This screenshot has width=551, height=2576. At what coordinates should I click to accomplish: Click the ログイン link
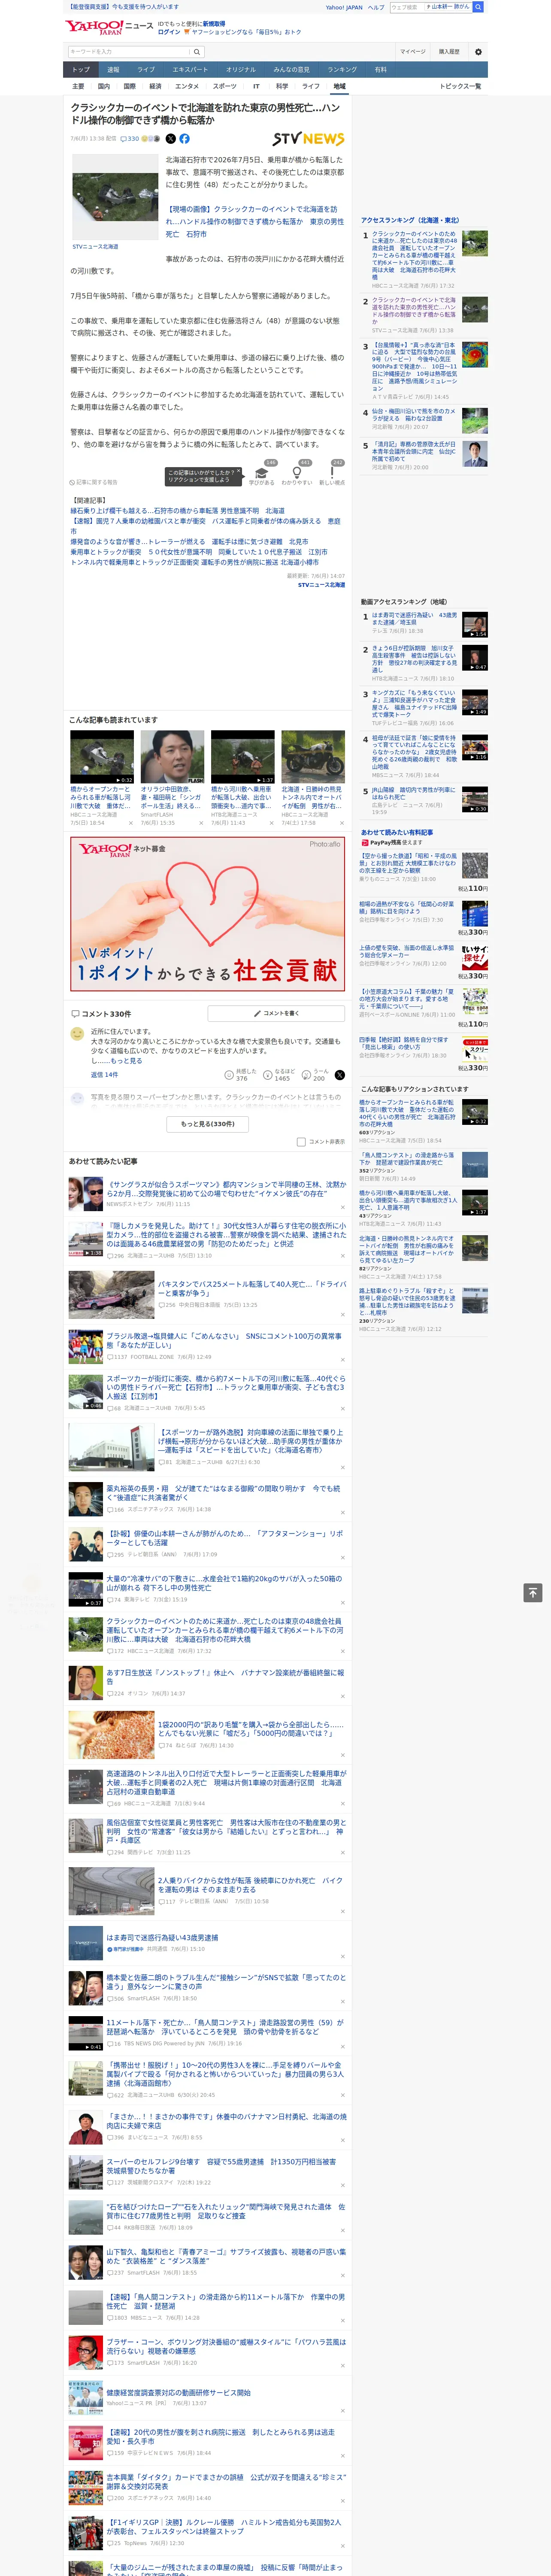(169, 32)
